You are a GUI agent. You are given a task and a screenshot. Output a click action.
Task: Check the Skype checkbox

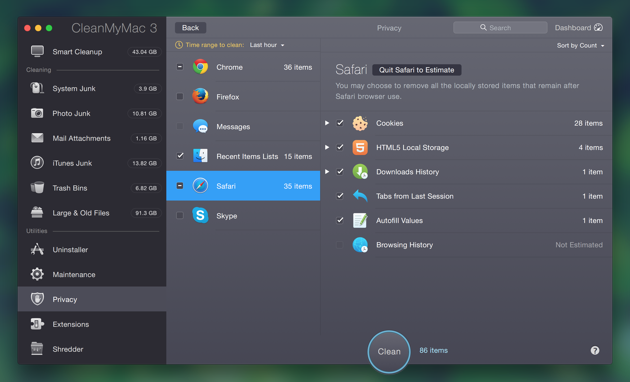(x=180, y=215)
